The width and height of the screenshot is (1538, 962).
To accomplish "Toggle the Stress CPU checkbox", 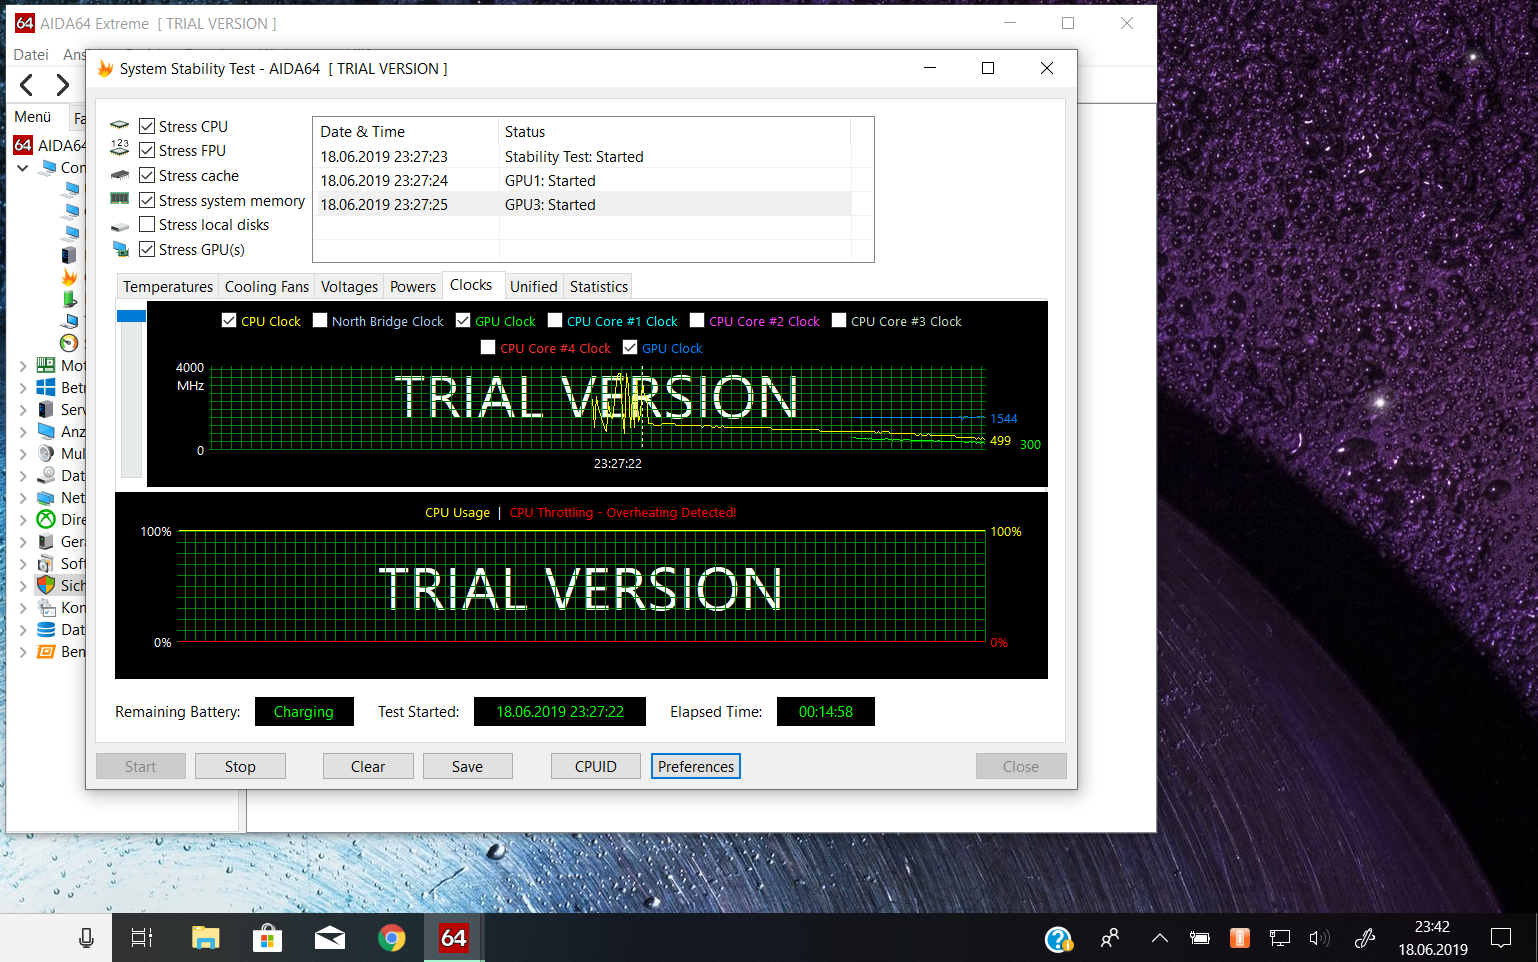I will coord(147,126).
